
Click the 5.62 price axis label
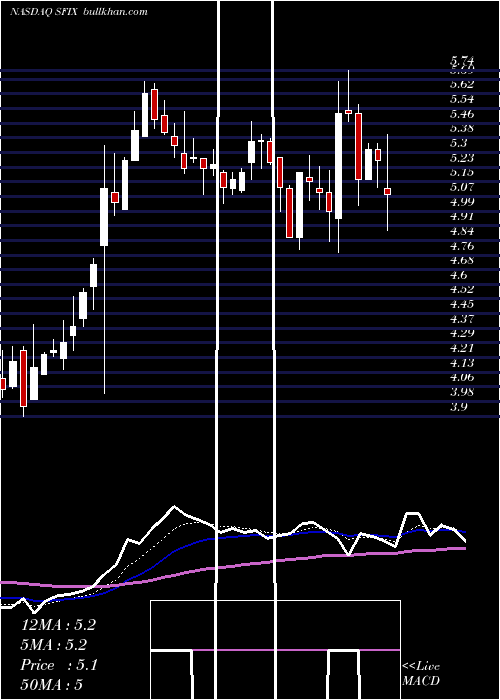click(462, 84)
